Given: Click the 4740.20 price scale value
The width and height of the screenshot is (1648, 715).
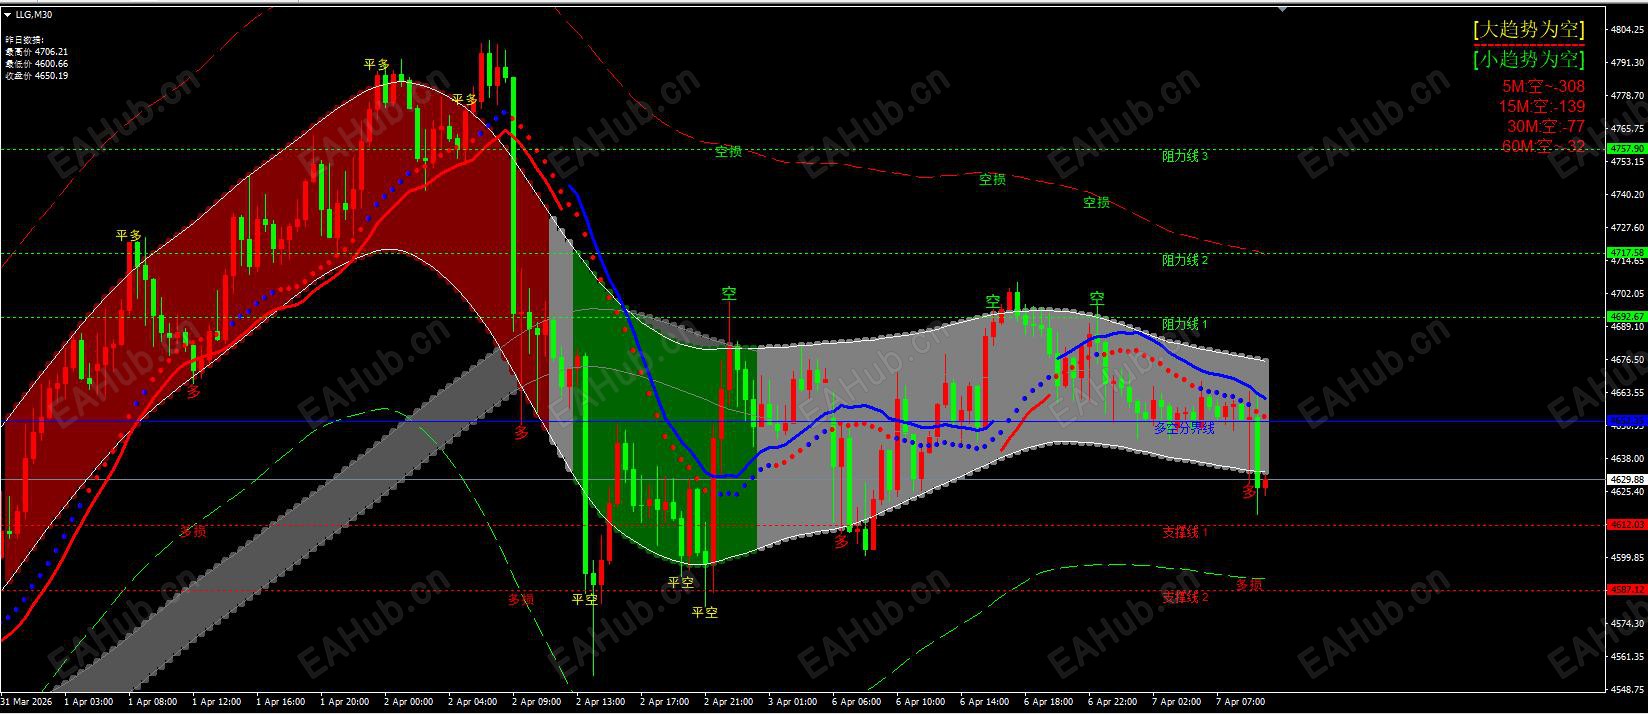Looking at the screenshot, I should tap(1628, 195).
